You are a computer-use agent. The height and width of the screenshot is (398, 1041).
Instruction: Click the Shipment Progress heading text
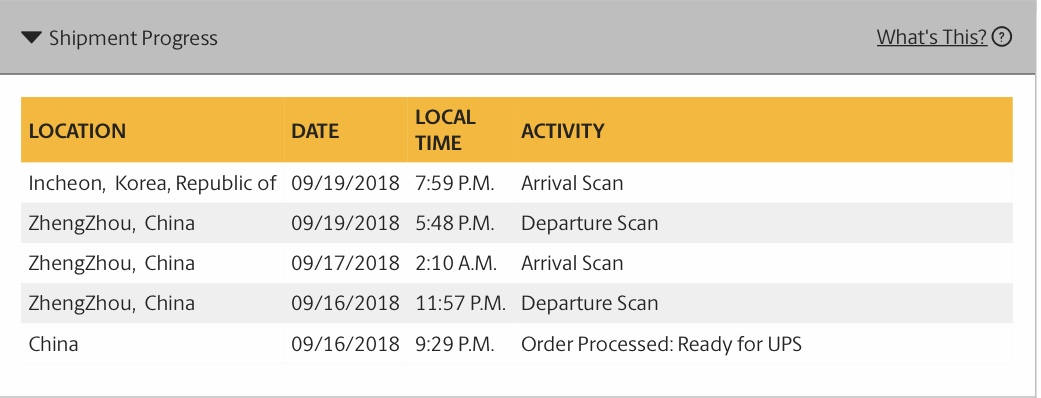(x=133, y=38)
